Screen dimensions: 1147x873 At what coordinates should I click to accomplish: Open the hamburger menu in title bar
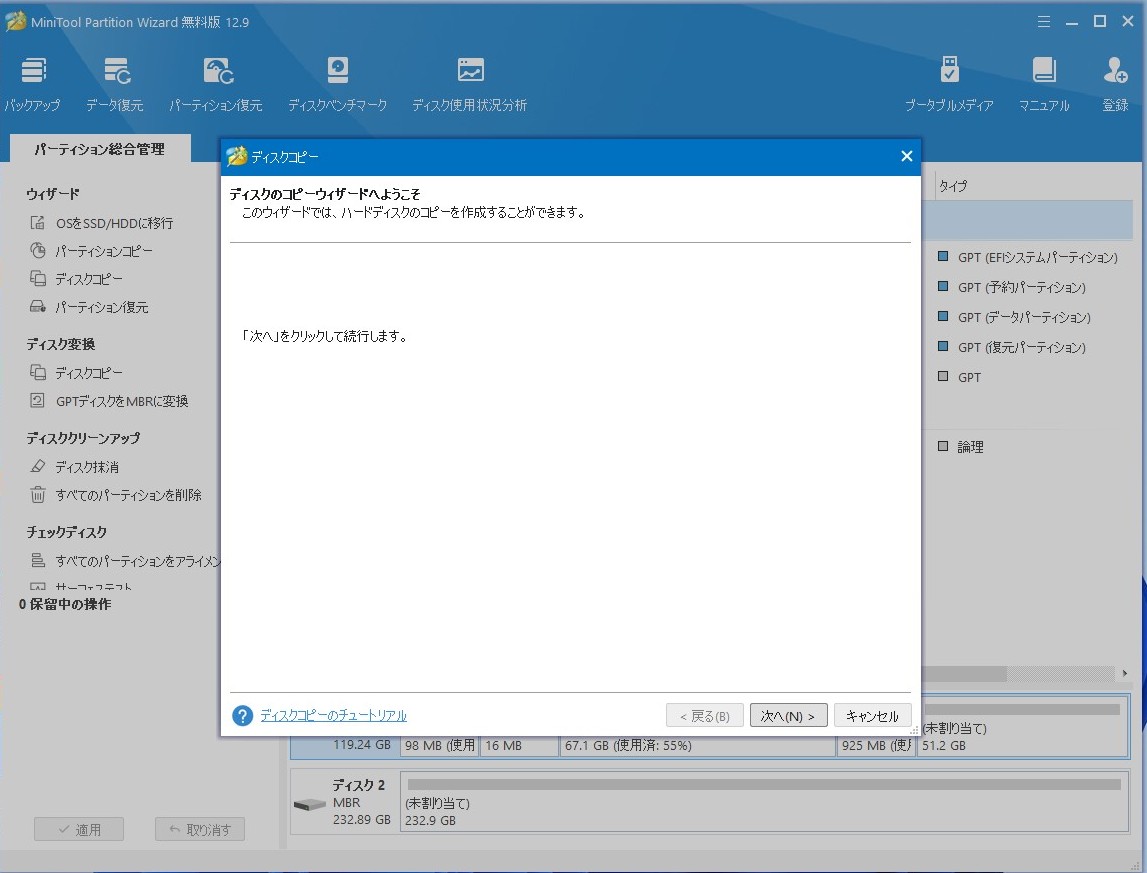[x=1044, y=21]
